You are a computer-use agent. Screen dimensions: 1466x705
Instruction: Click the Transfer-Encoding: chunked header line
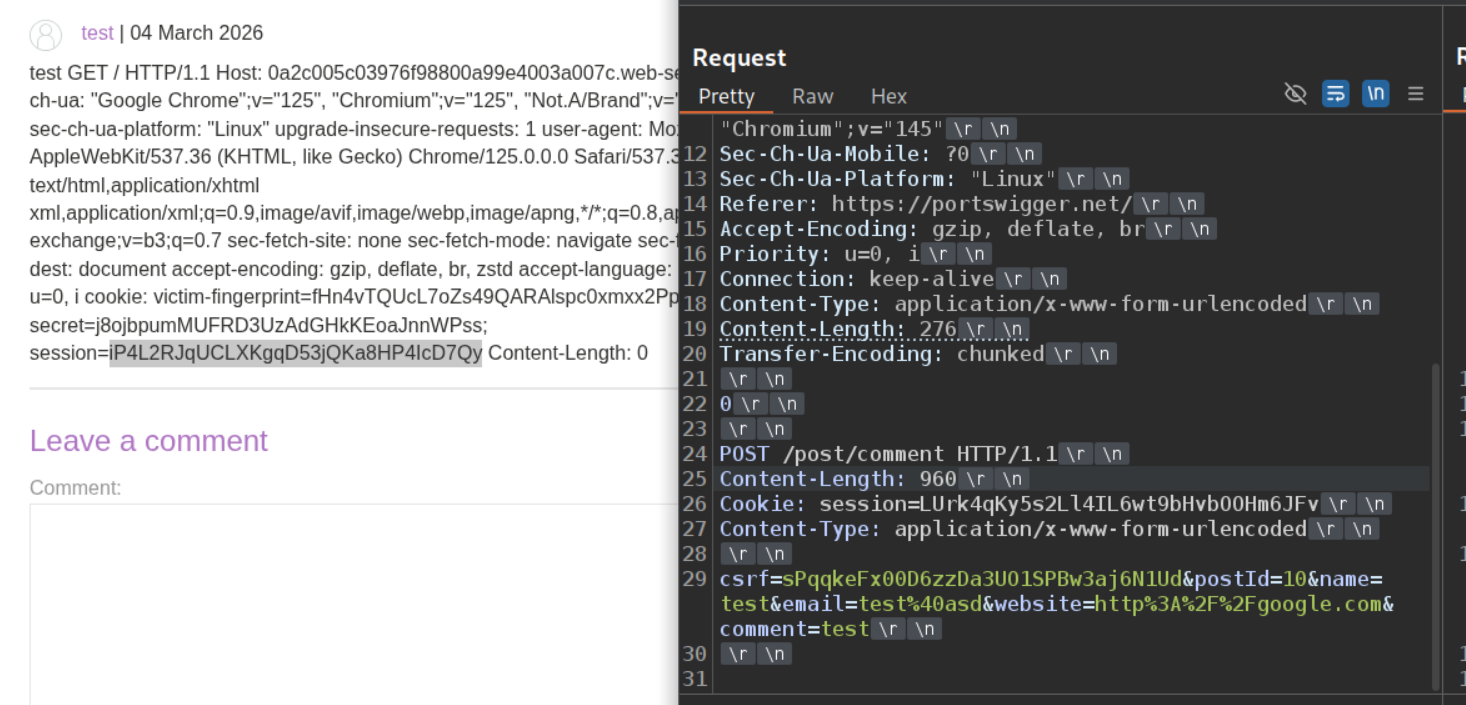(x=881, y=354)
